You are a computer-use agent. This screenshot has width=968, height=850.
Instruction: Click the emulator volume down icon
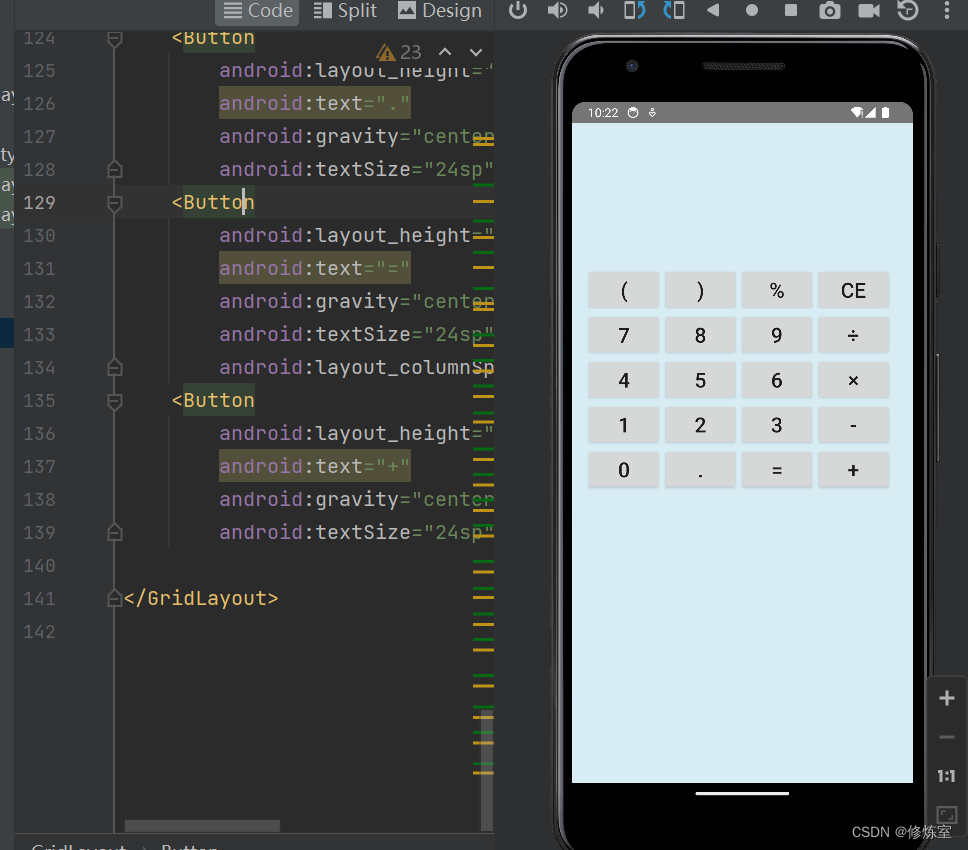(x=596, y=11)
